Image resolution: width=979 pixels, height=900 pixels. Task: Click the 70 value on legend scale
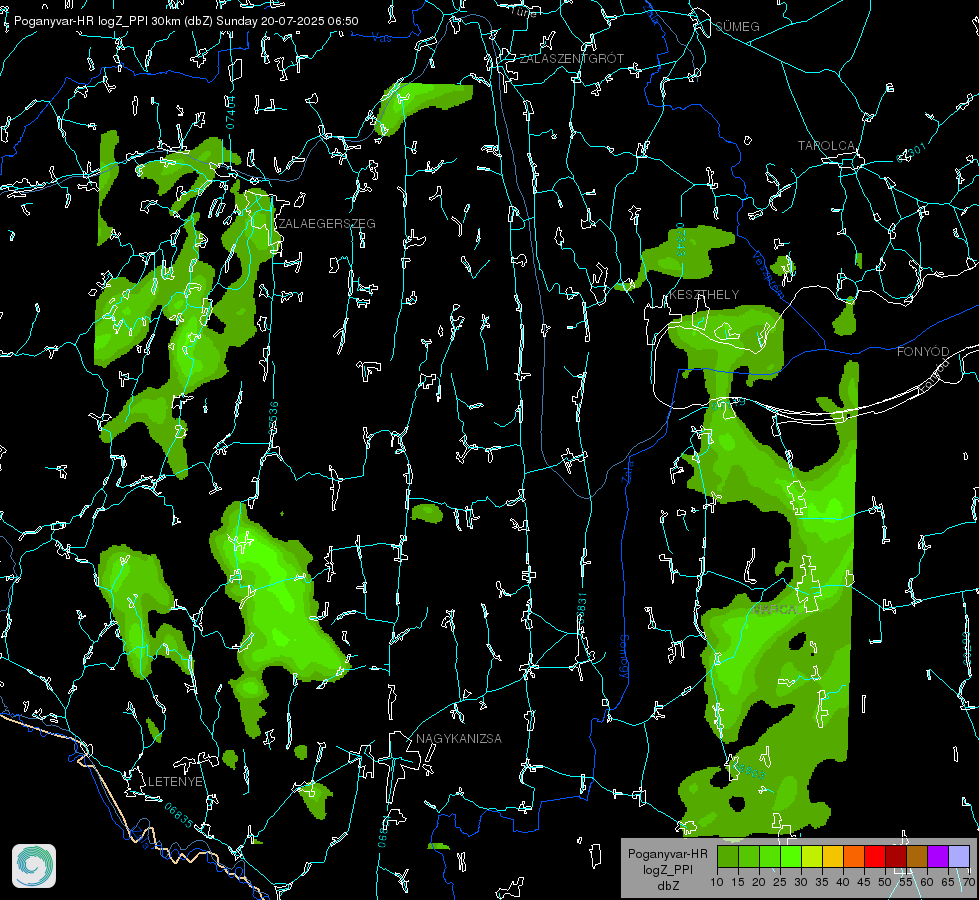(x=969, y=882)
